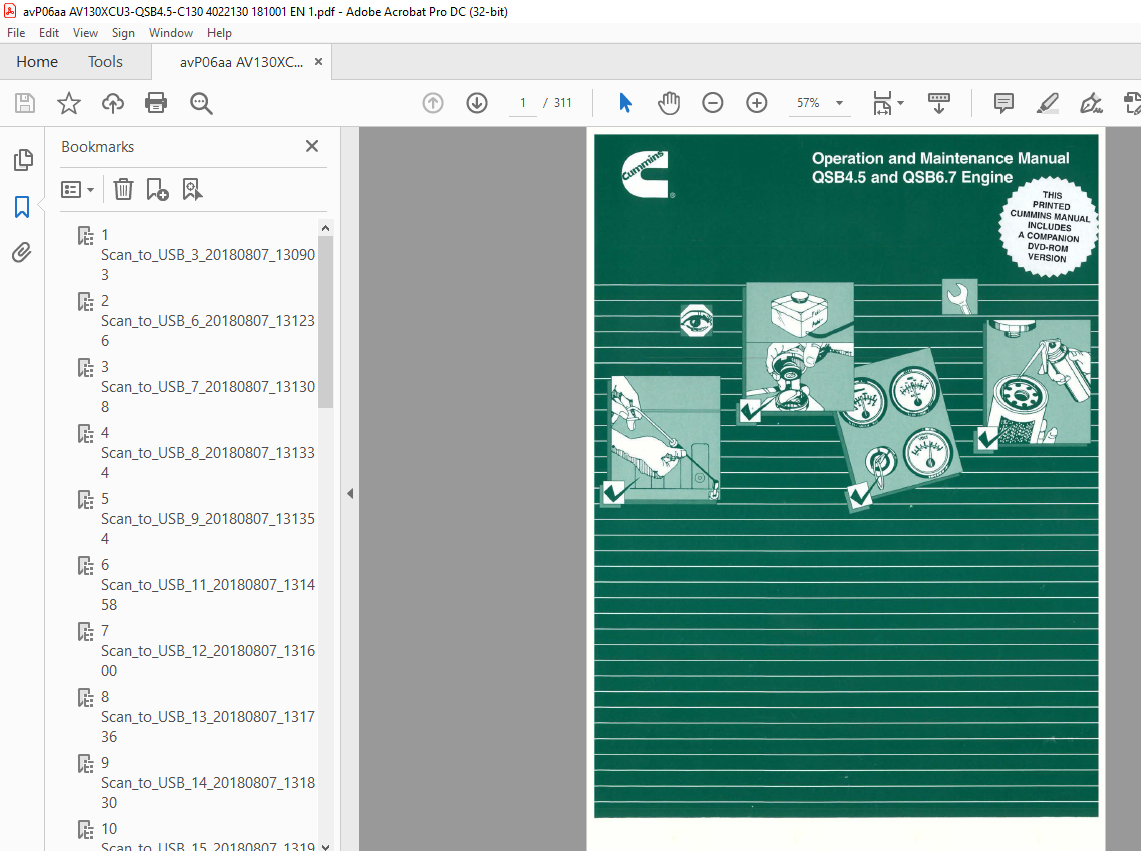Click the Save file icon
The width and height of the screenshot is (1141, 851).
[x=25, y=103]
